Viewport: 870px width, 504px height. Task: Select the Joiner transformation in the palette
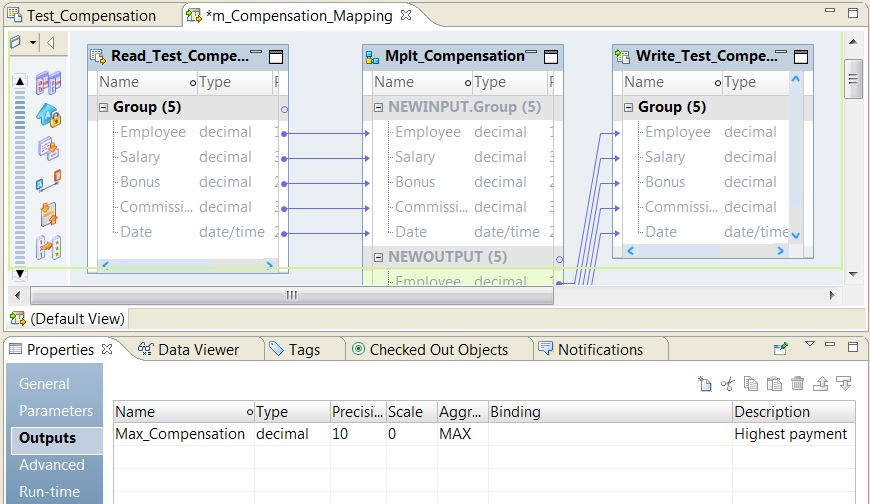[49, 83]
